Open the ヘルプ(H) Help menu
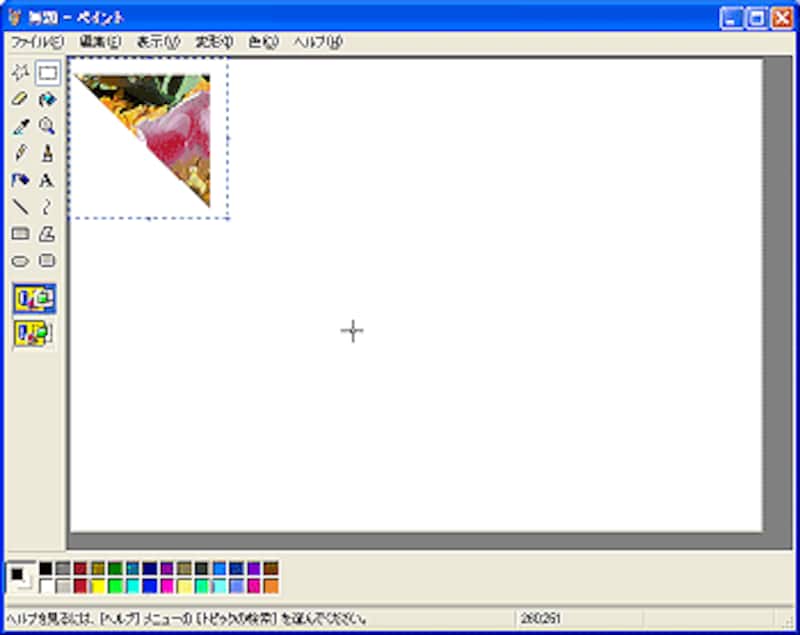This screenshot has width=800, height=635. 318,42
